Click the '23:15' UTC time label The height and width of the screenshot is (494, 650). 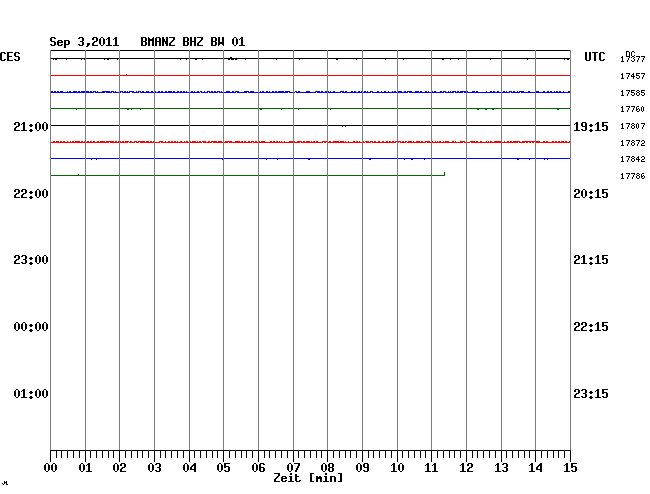(x=591, y=393)
